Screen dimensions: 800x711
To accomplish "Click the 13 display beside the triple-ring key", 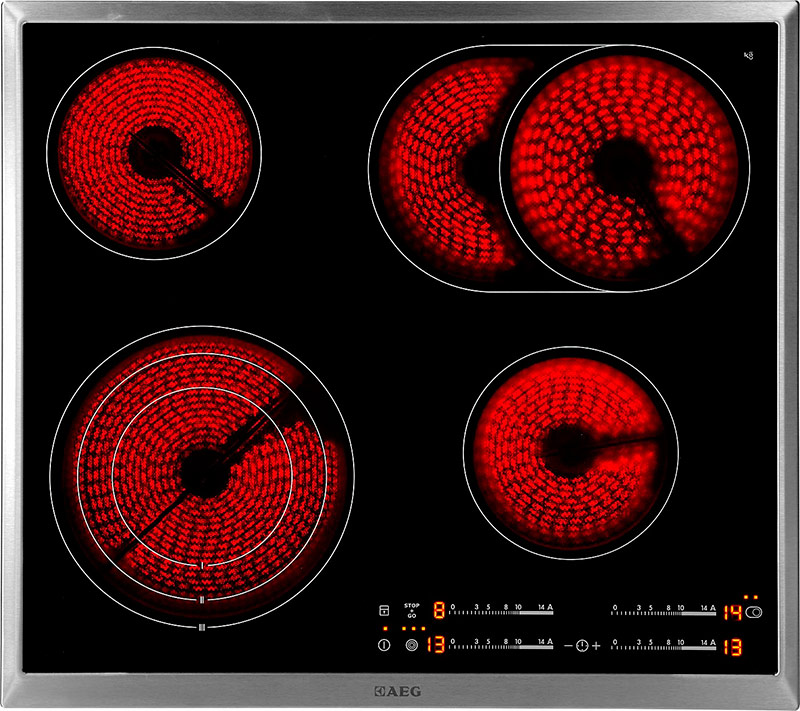I will pyautogui.click(x=436, y=646).
